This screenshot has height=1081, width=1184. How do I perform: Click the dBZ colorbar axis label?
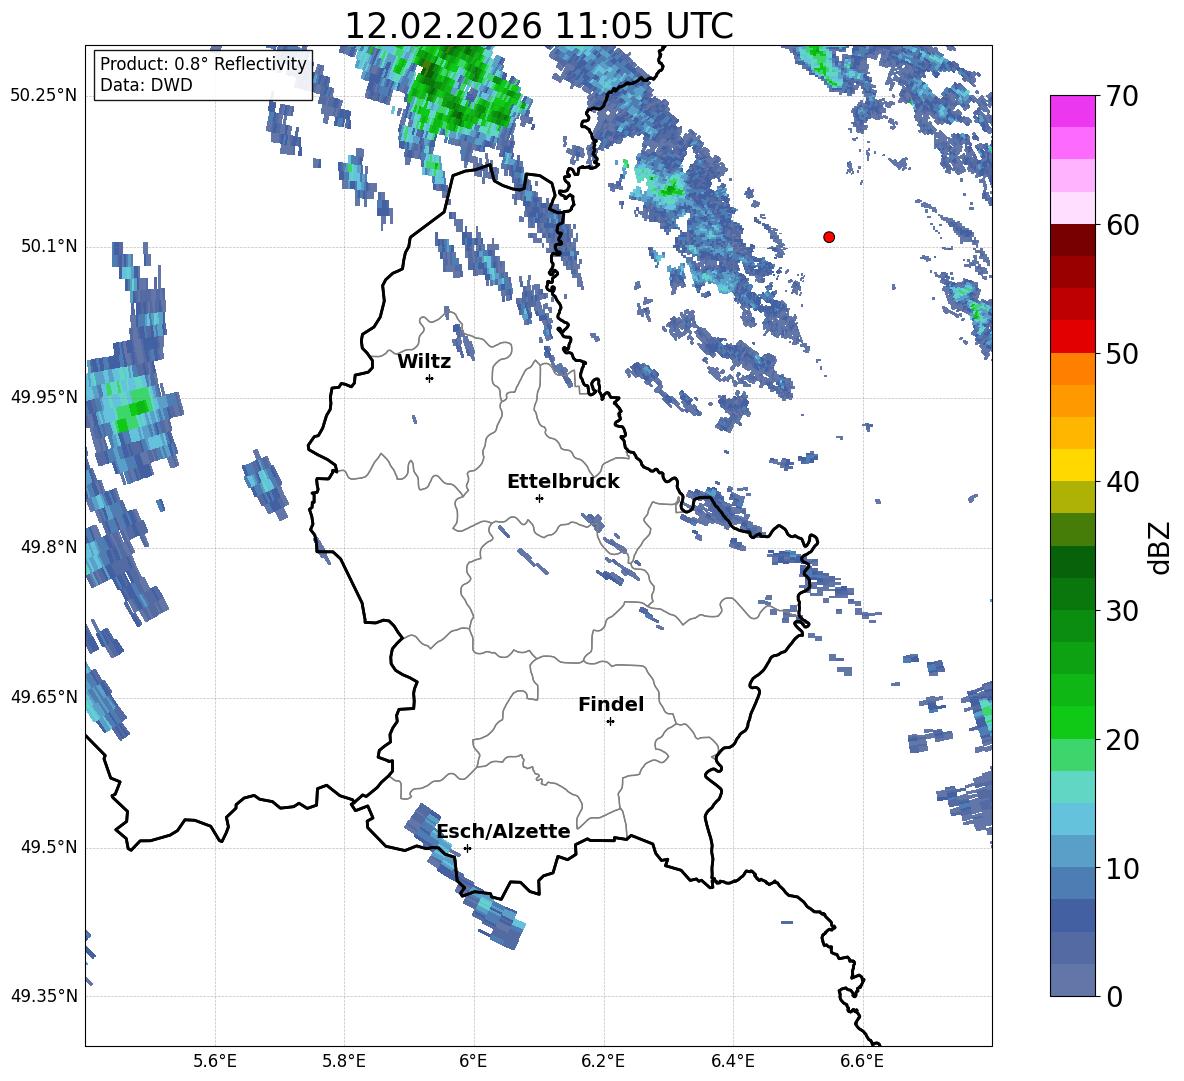pyautogui.click(x=1161, y=548)
